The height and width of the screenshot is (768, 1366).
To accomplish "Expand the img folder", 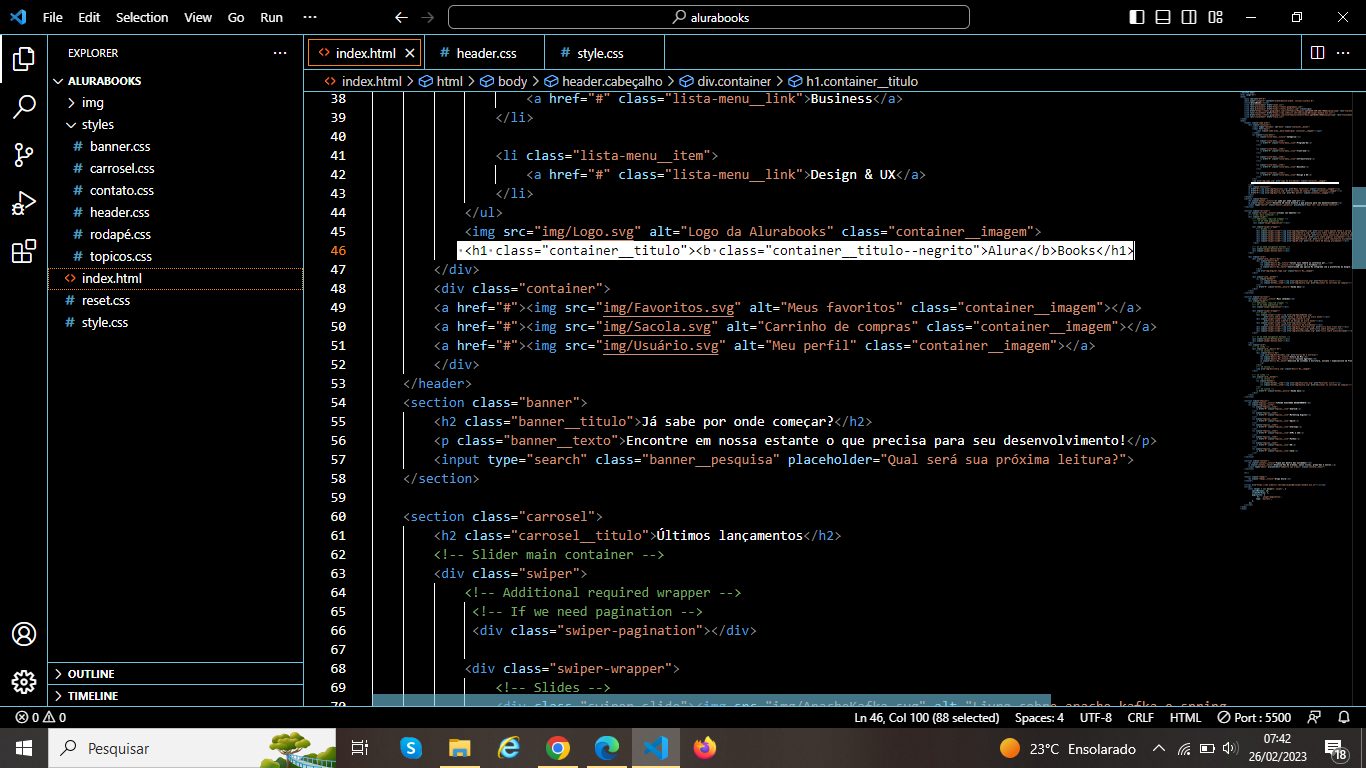I will (x=175, y=103).
